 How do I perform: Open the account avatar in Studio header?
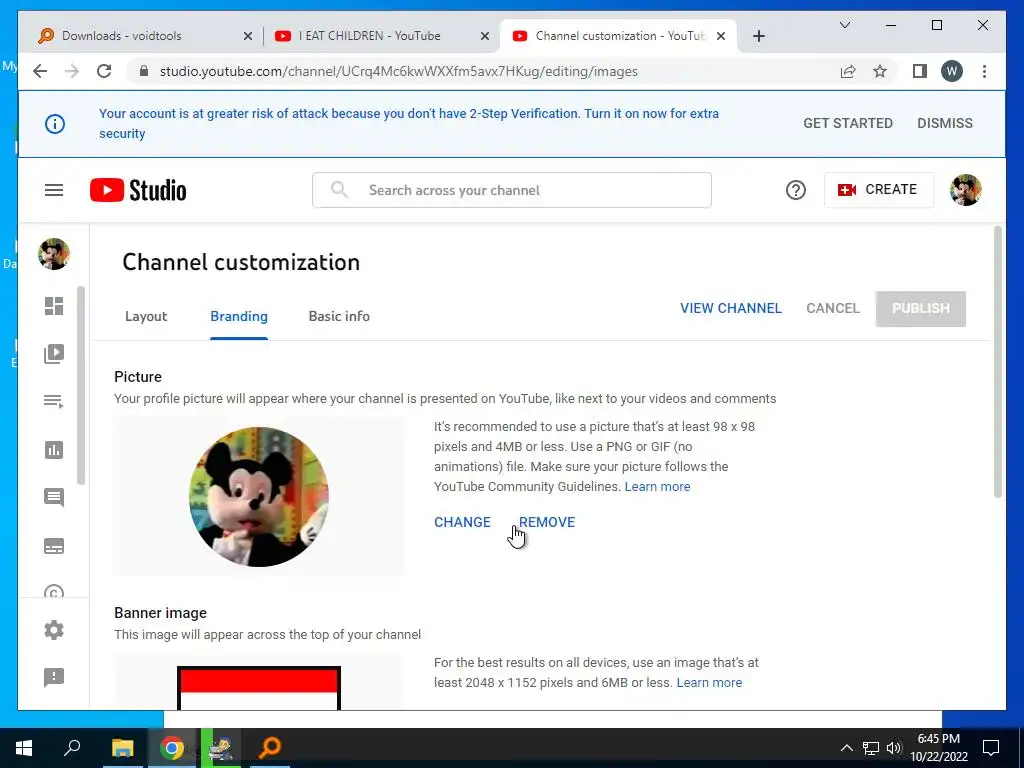pyautogui.click(x=966, y=190)
